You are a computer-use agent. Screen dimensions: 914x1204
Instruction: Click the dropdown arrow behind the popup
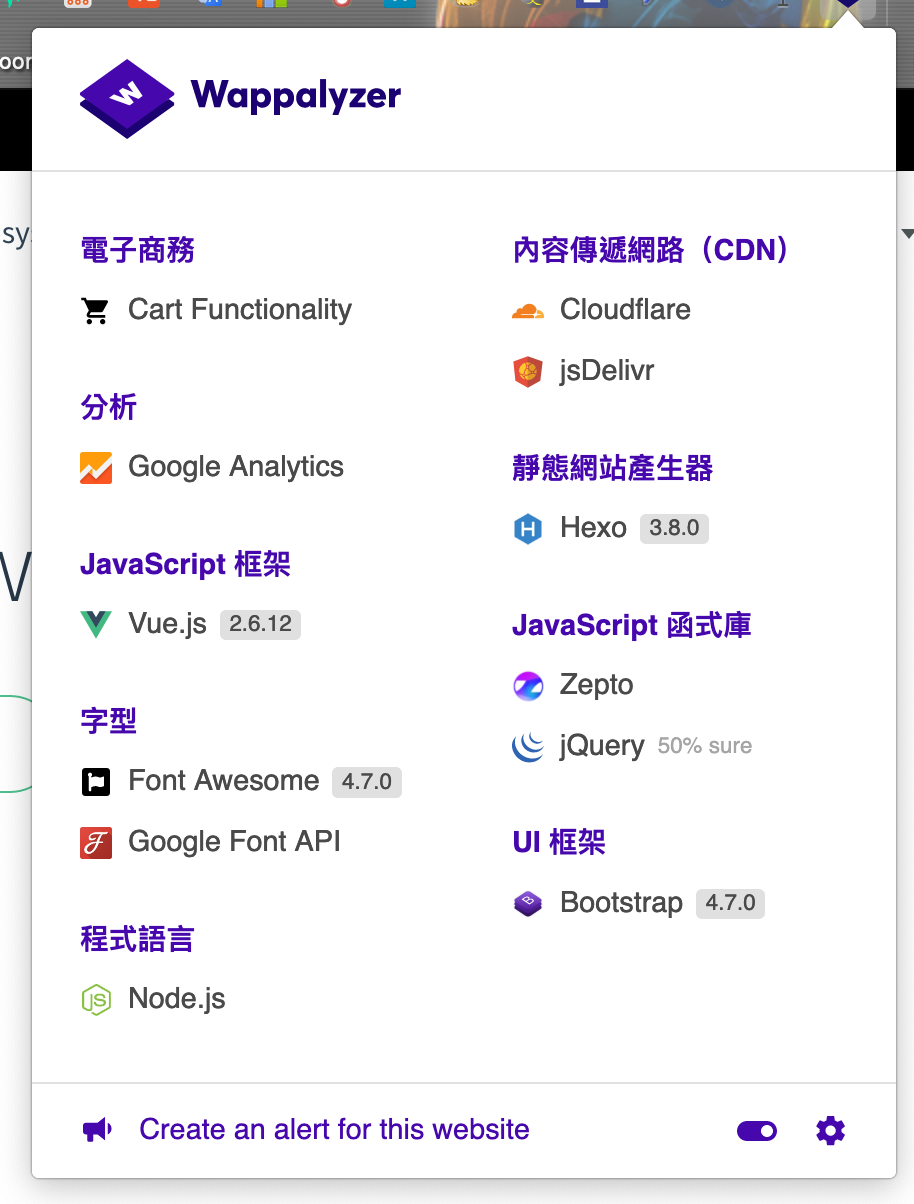pos(907,234)
